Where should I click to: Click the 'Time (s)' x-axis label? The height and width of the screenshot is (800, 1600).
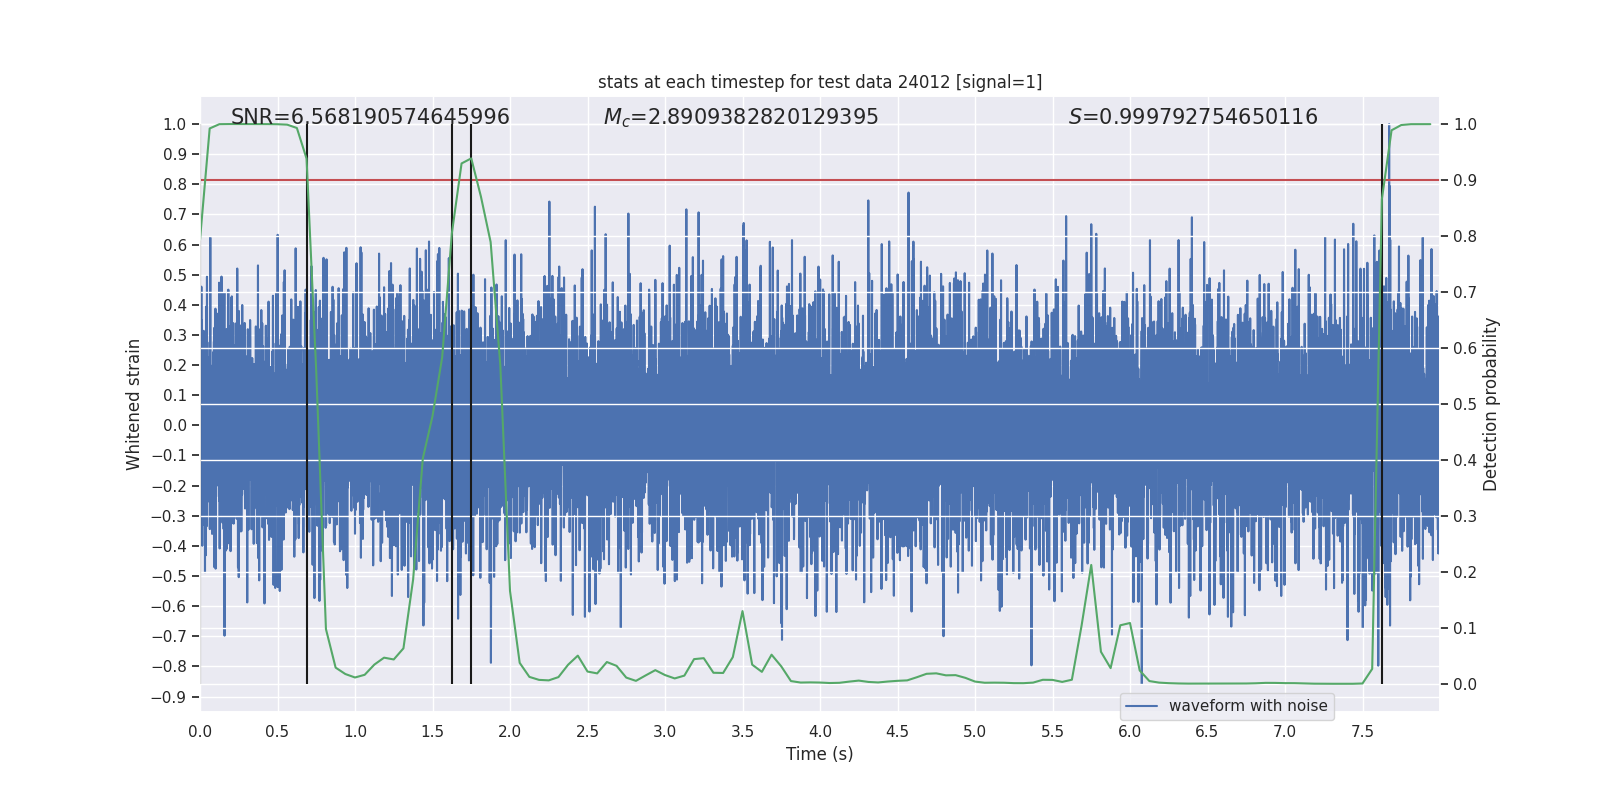(820, 754)
